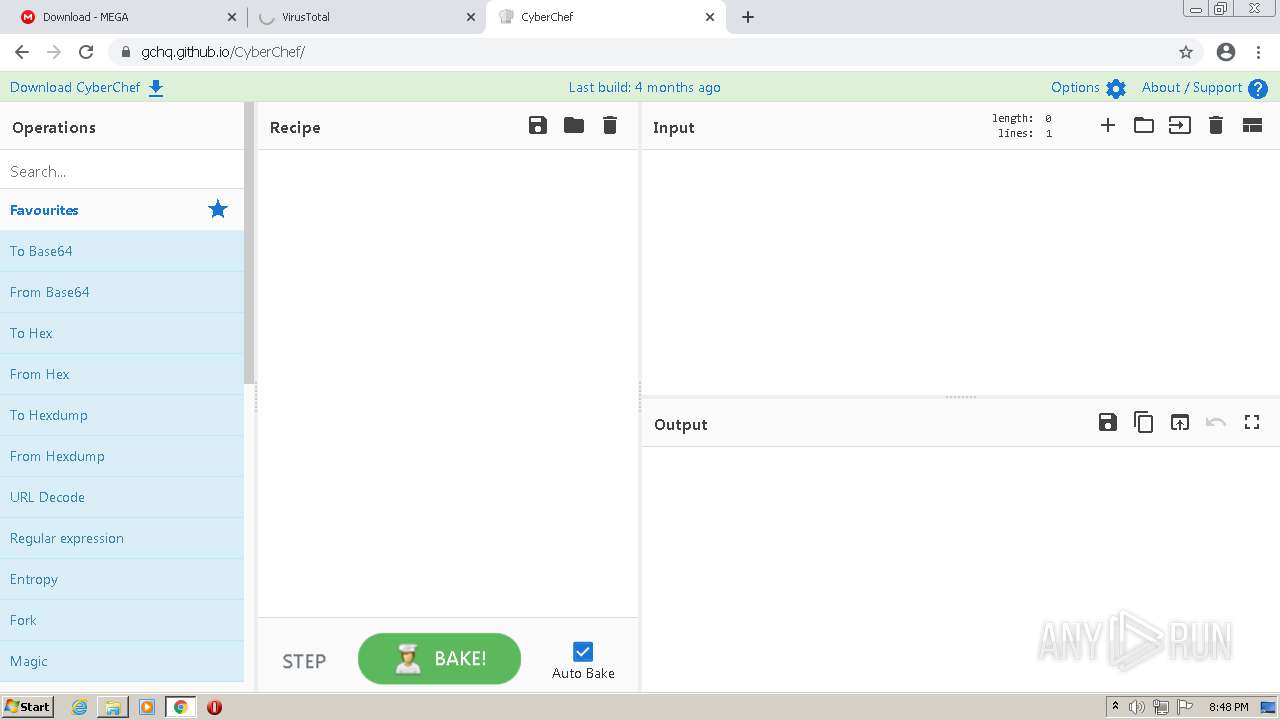Select Regular expression operation

click(122, 538)
